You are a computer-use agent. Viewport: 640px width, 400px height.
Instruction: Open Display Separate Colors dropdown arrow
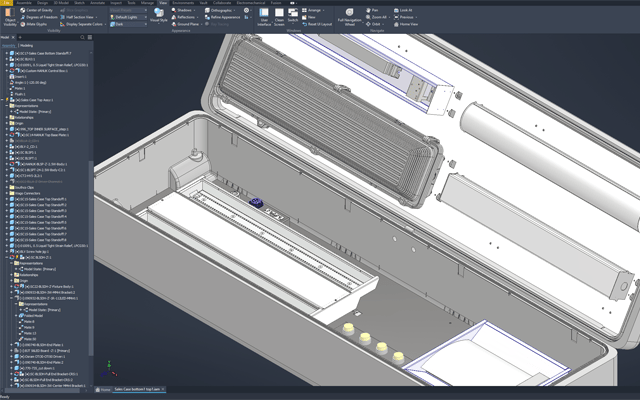pos(105,24)
